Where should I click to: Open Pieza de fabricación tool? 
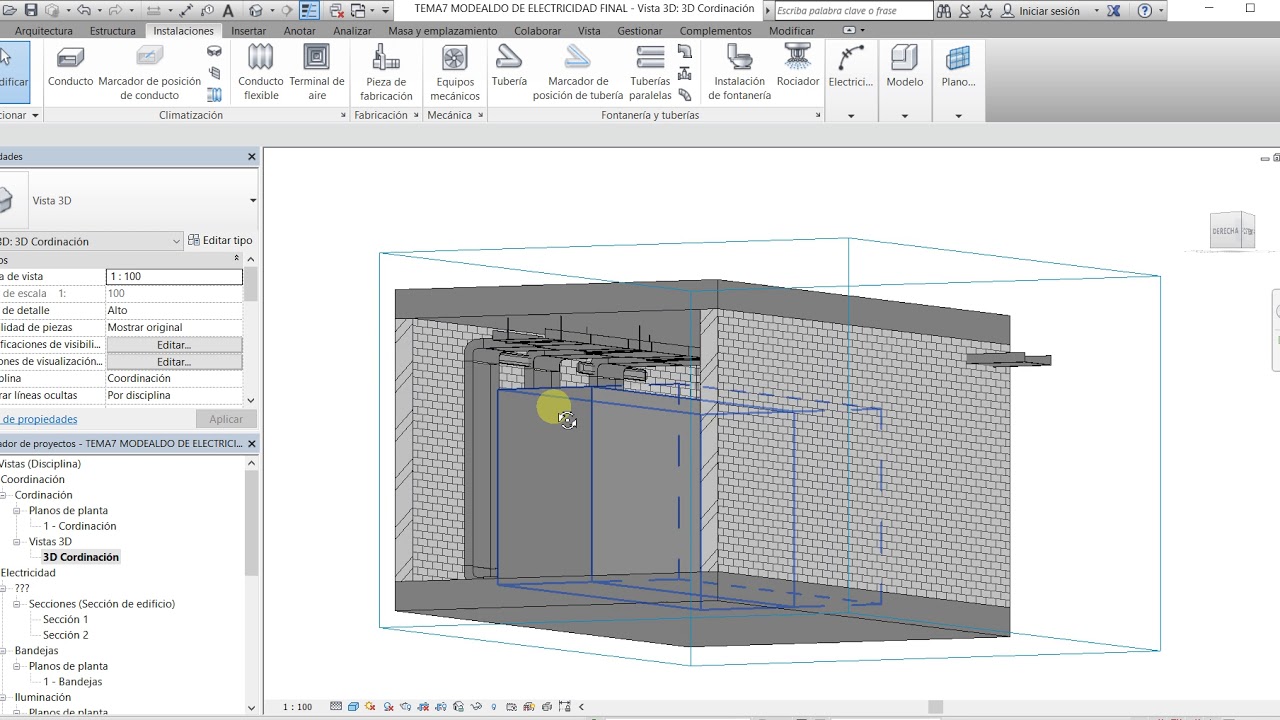386,72
